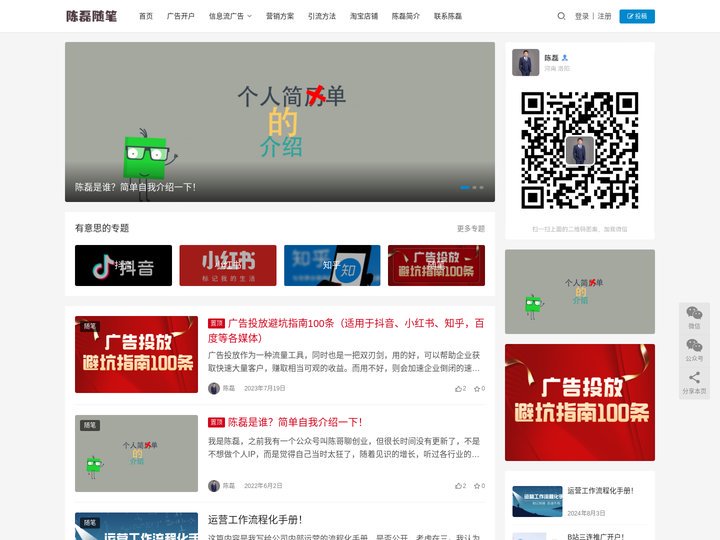Click the floating 分享本页 share icon
Viewport: 720px width, 540px height.
tap(694, 382)
